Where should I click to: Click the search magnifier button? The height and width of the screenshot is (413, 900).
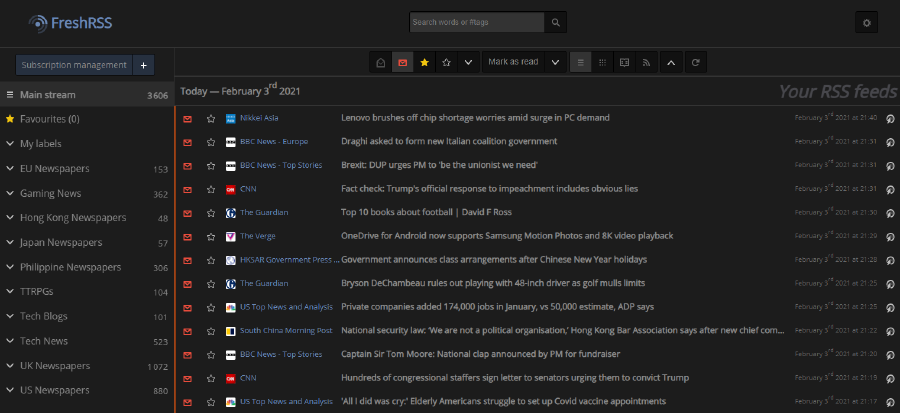click(x=555, y=22)
